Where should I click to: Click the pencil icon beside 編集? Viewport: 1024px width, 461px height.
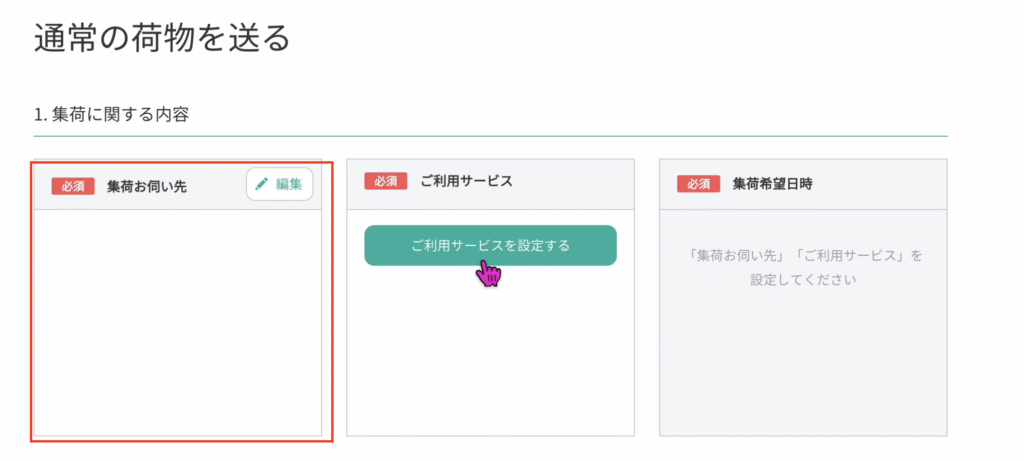[262, 184]
